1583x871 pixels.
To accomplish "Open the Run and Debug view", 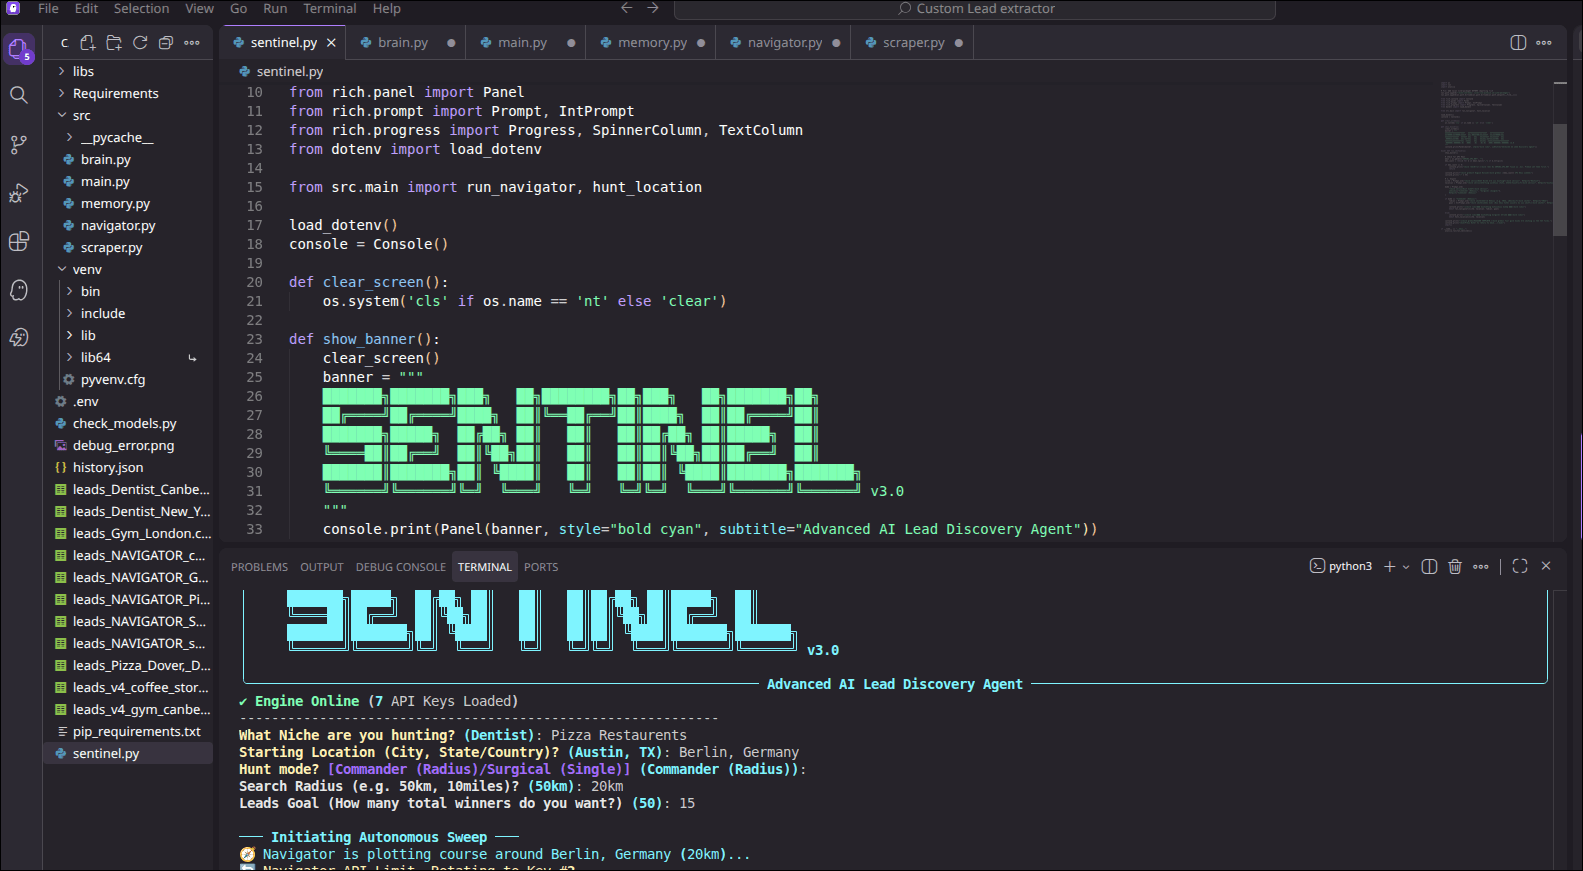I will point(19,193).
